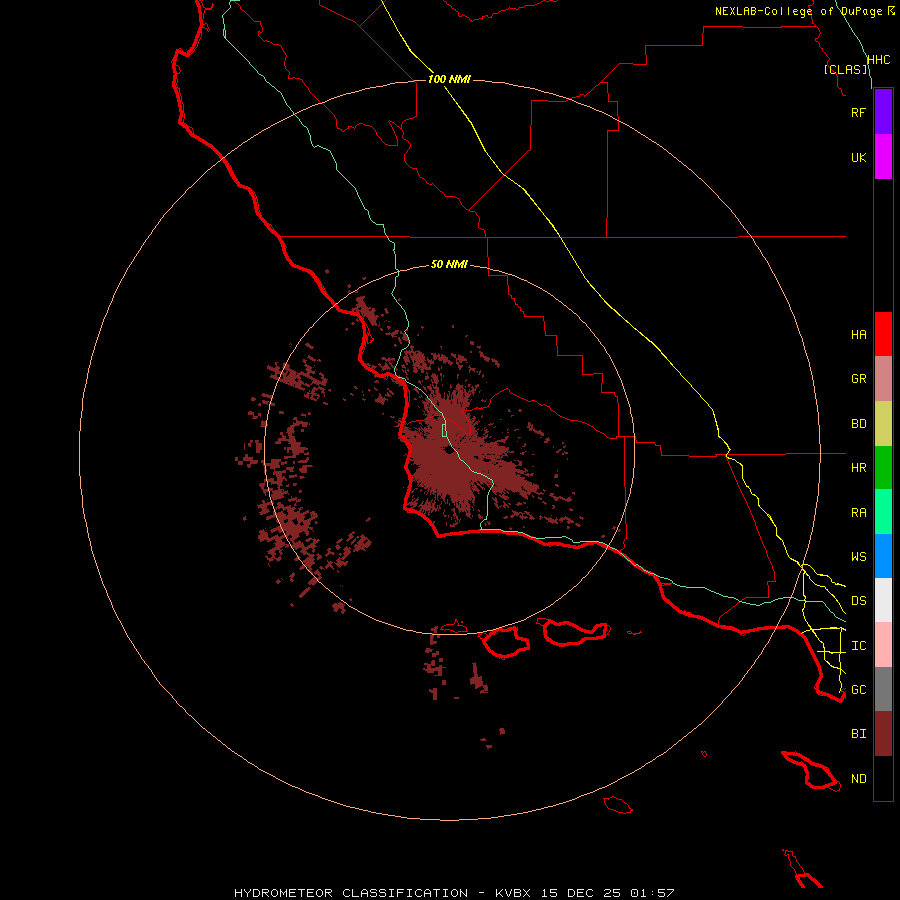Click the RA light green legend swatch

point(883,512)
